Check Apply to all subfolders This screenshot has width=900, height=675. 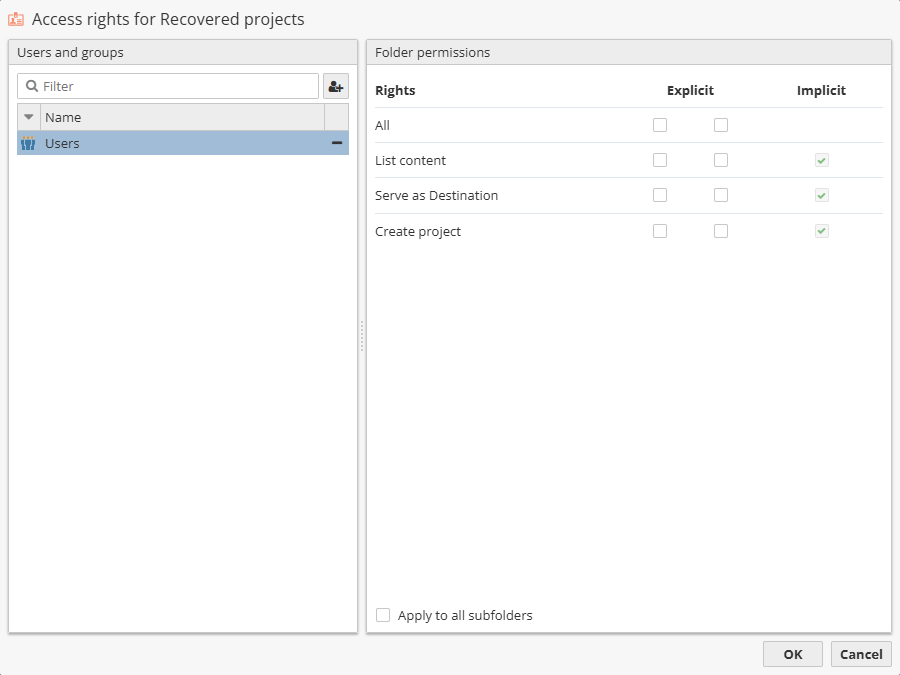pyautogui.click(x=383, y=615)
